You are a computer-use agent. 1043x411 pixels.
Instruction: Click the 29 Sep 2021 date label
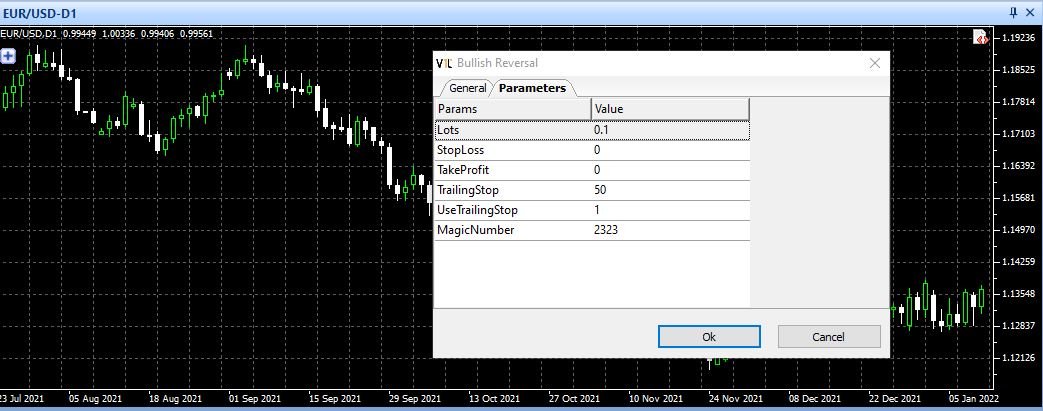414,398
